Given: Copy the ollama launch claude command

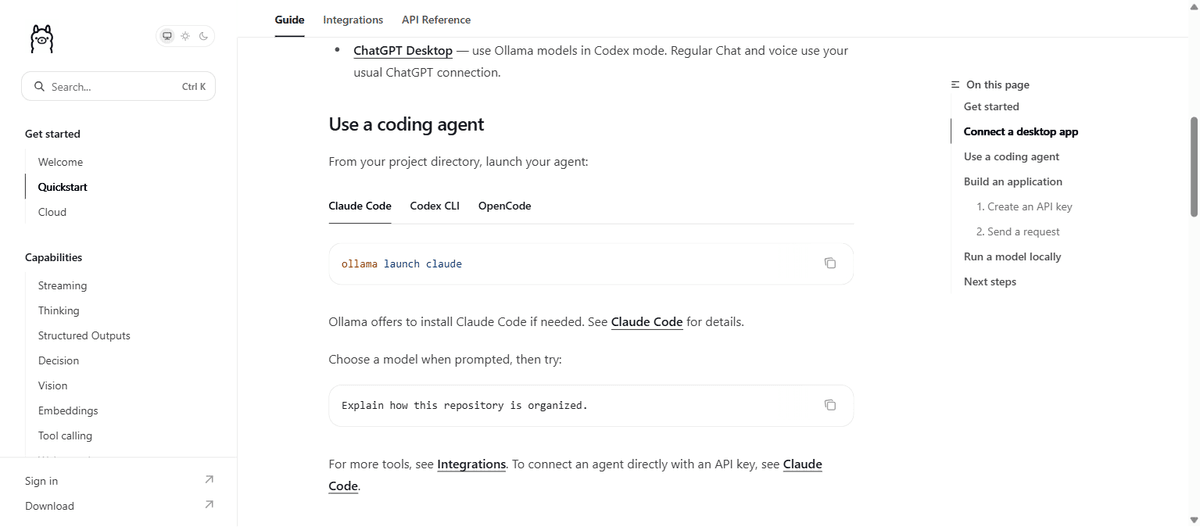Looking at the screenshot, I should (x=830, y=263).
